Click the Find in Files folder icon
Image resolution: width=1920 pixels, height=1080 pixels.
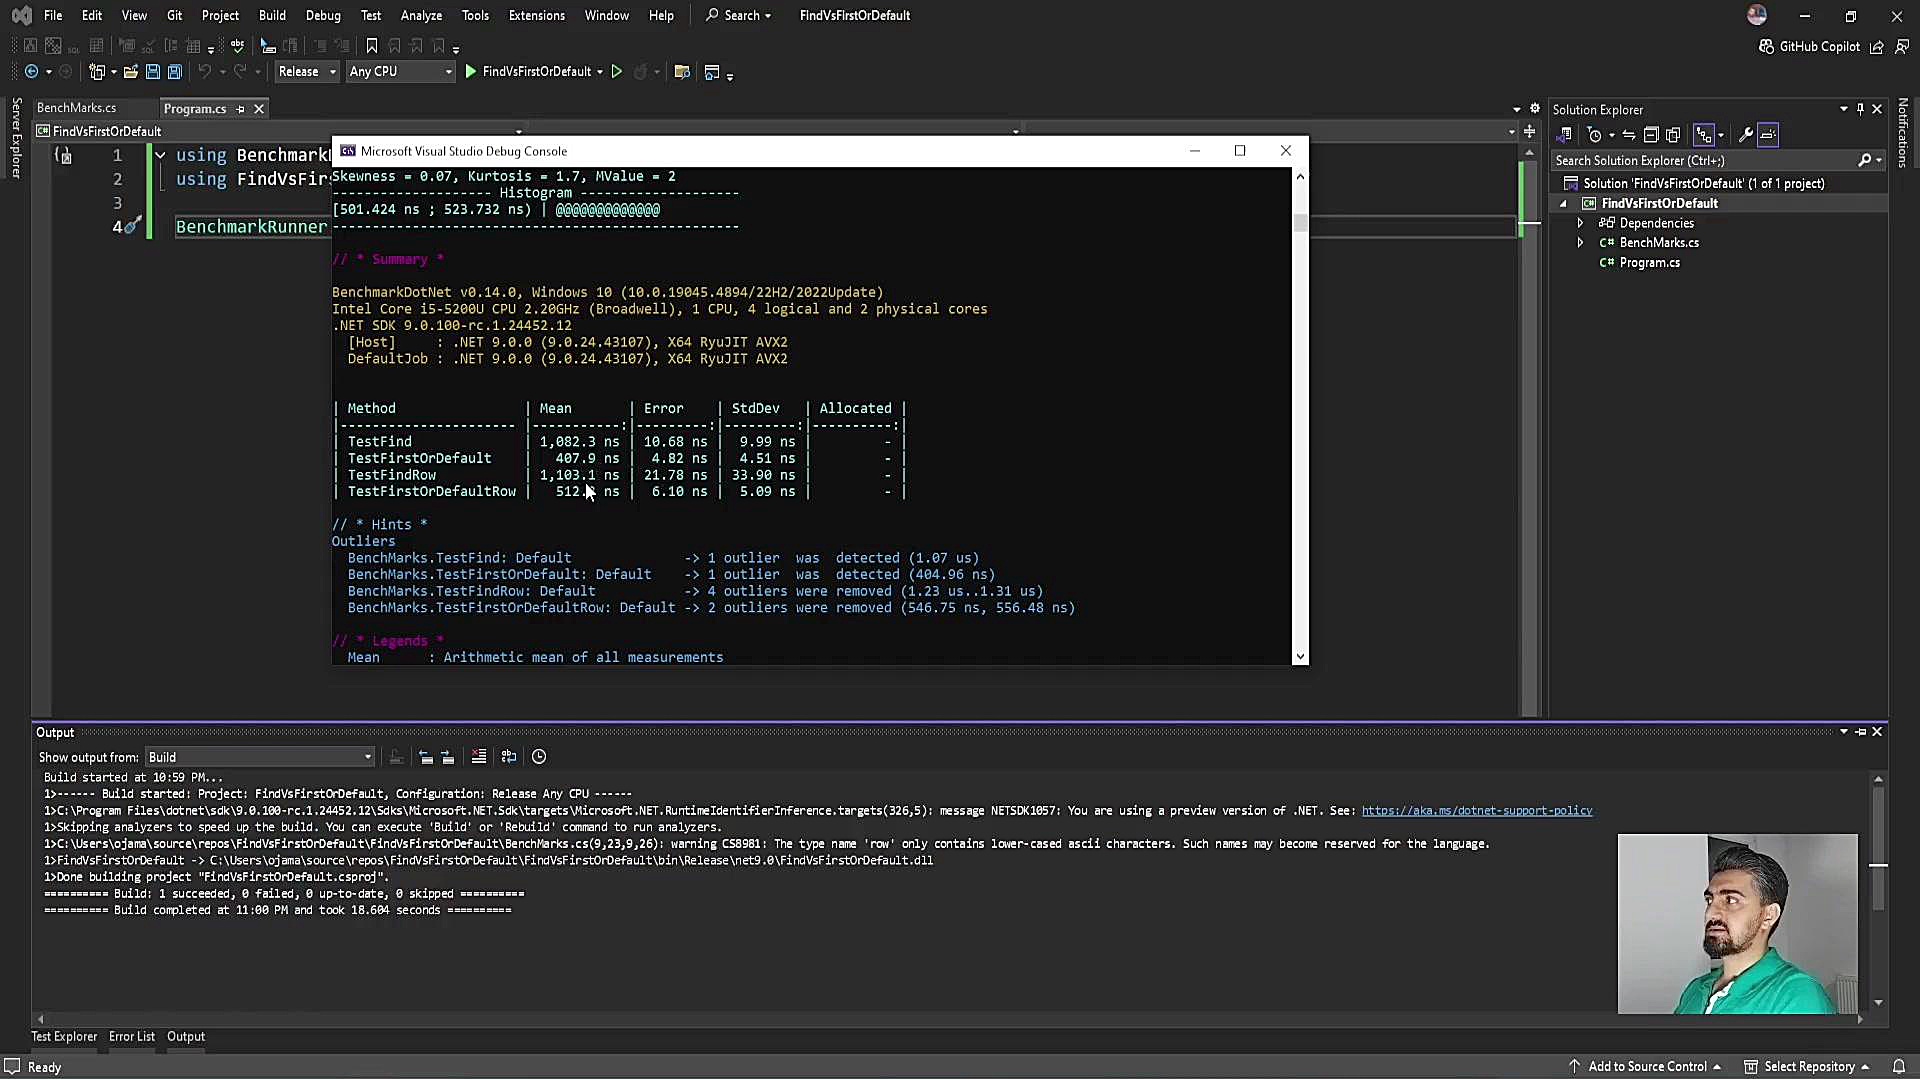[x=682, y=72]
